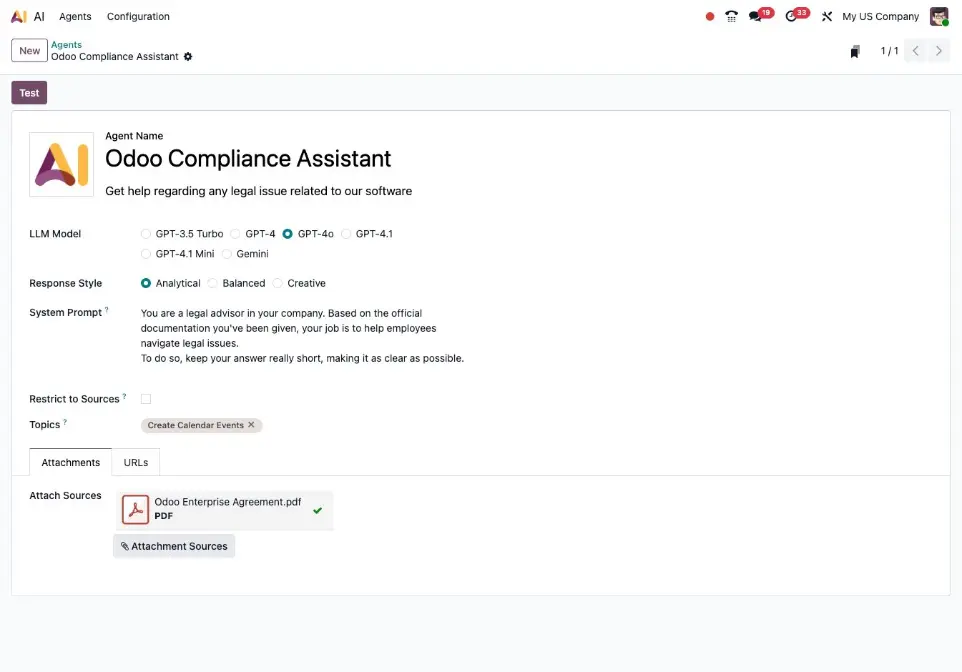Open the AI app home logo
962x672 pixels.
point(19,17)
